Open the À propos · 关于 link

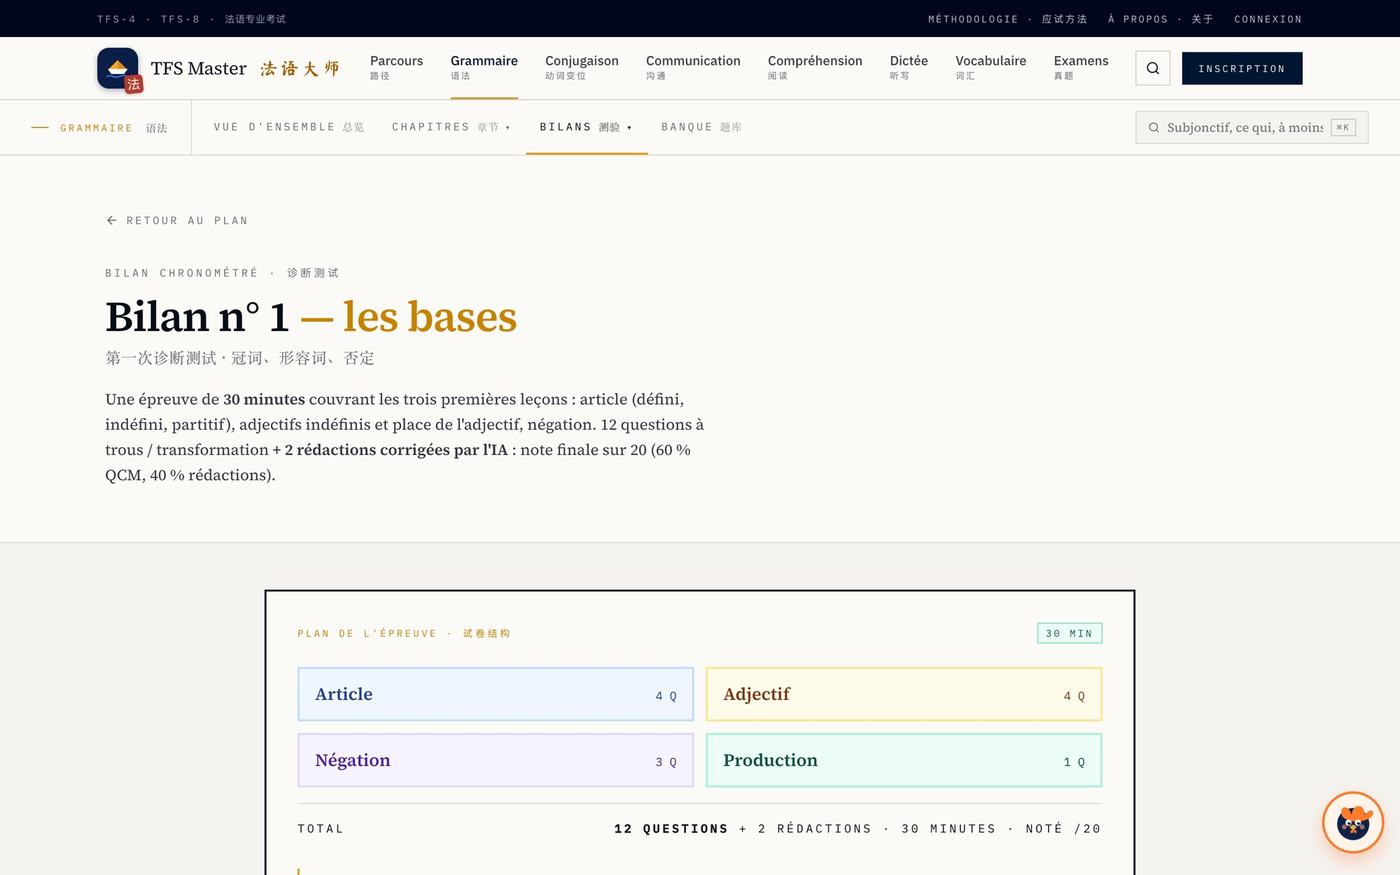pyautogui.click(x=1160, y=19)
